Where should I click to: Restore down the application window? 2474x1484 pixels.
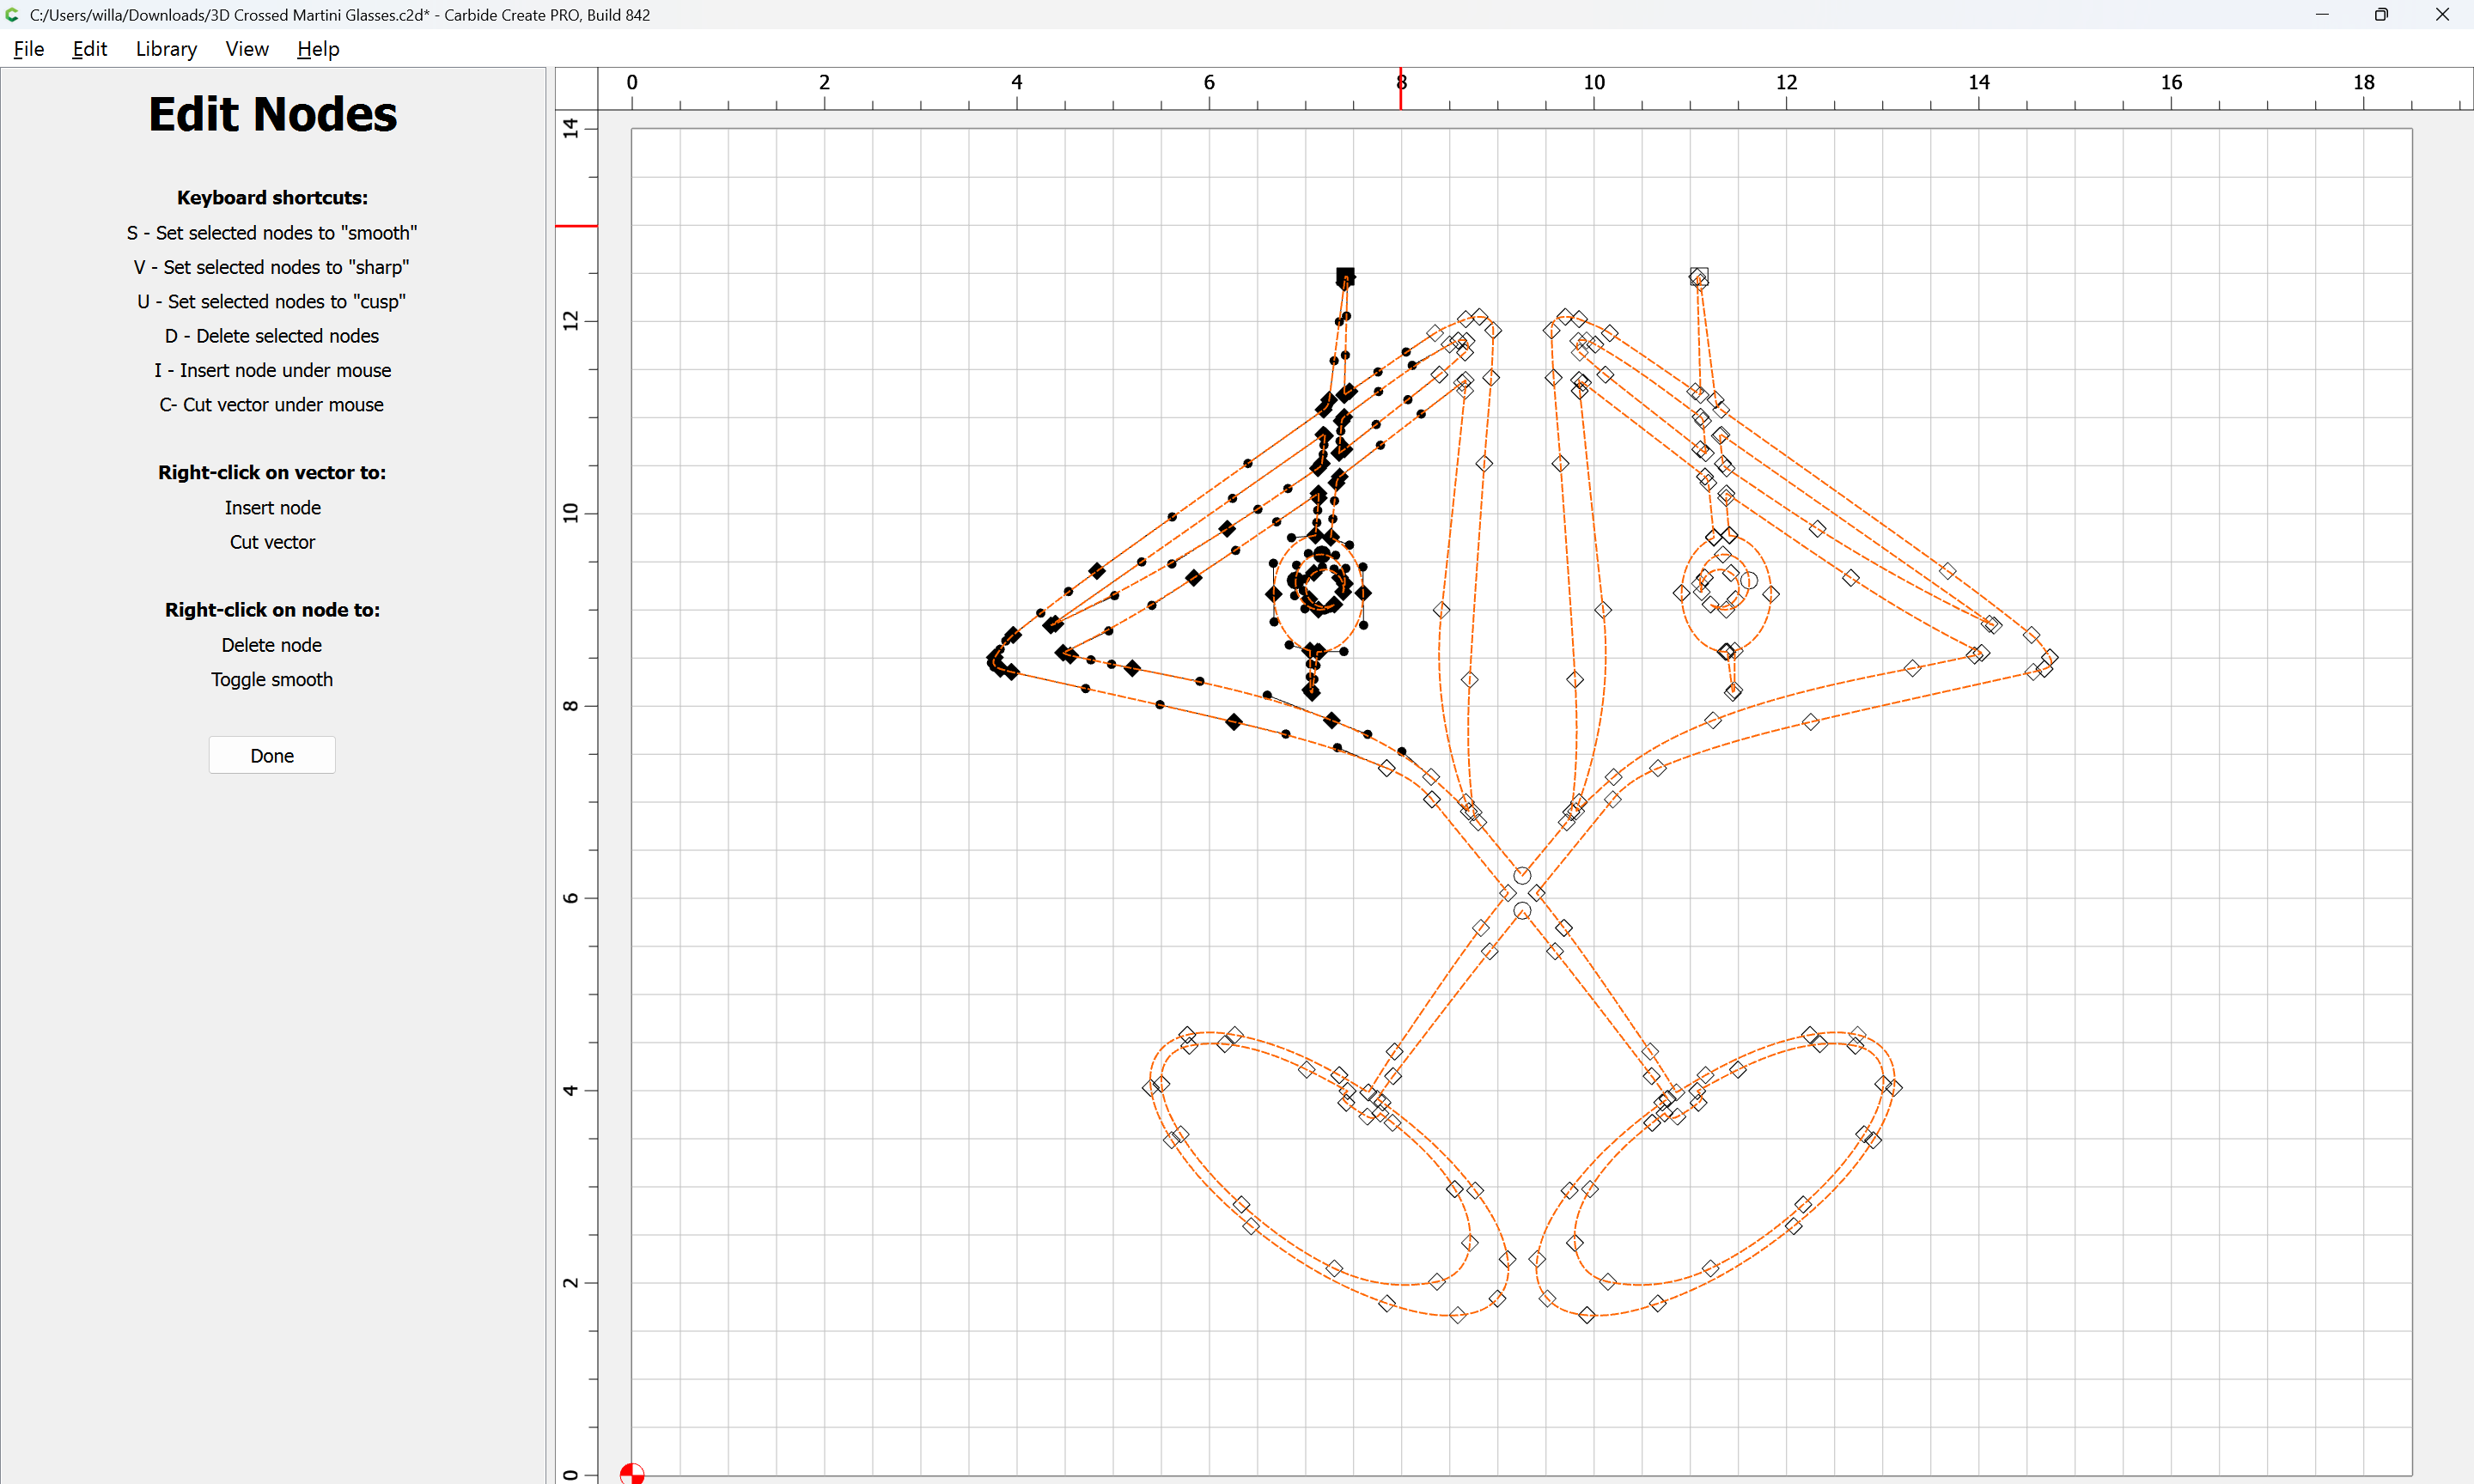pos(2381,15)
